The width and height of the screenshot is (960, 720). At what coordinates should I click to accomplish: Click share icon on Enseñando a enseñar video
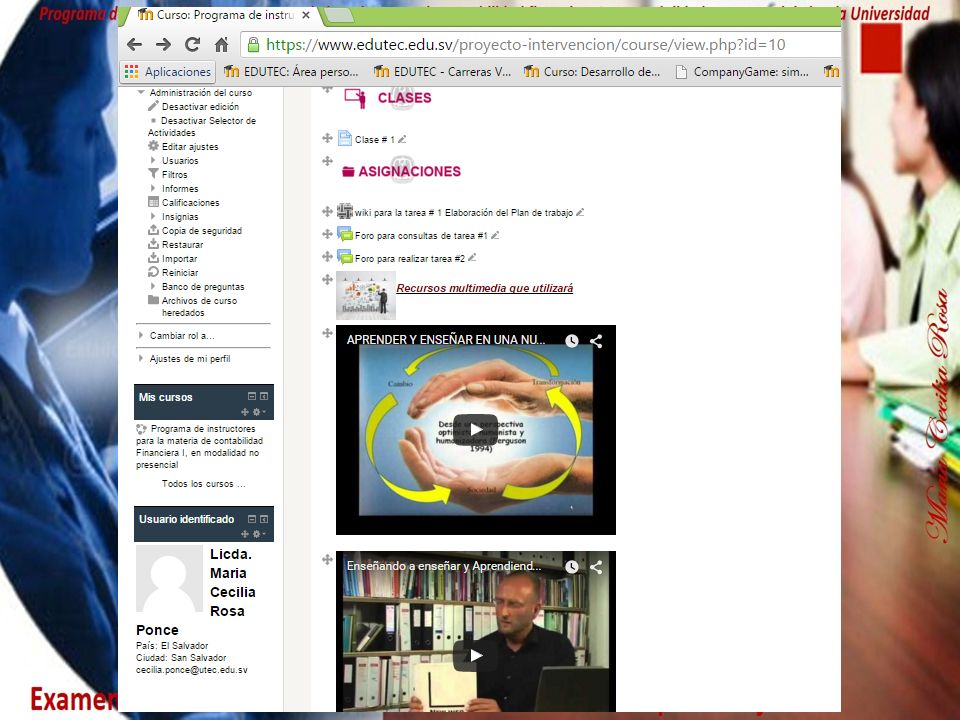pos(596,567)
